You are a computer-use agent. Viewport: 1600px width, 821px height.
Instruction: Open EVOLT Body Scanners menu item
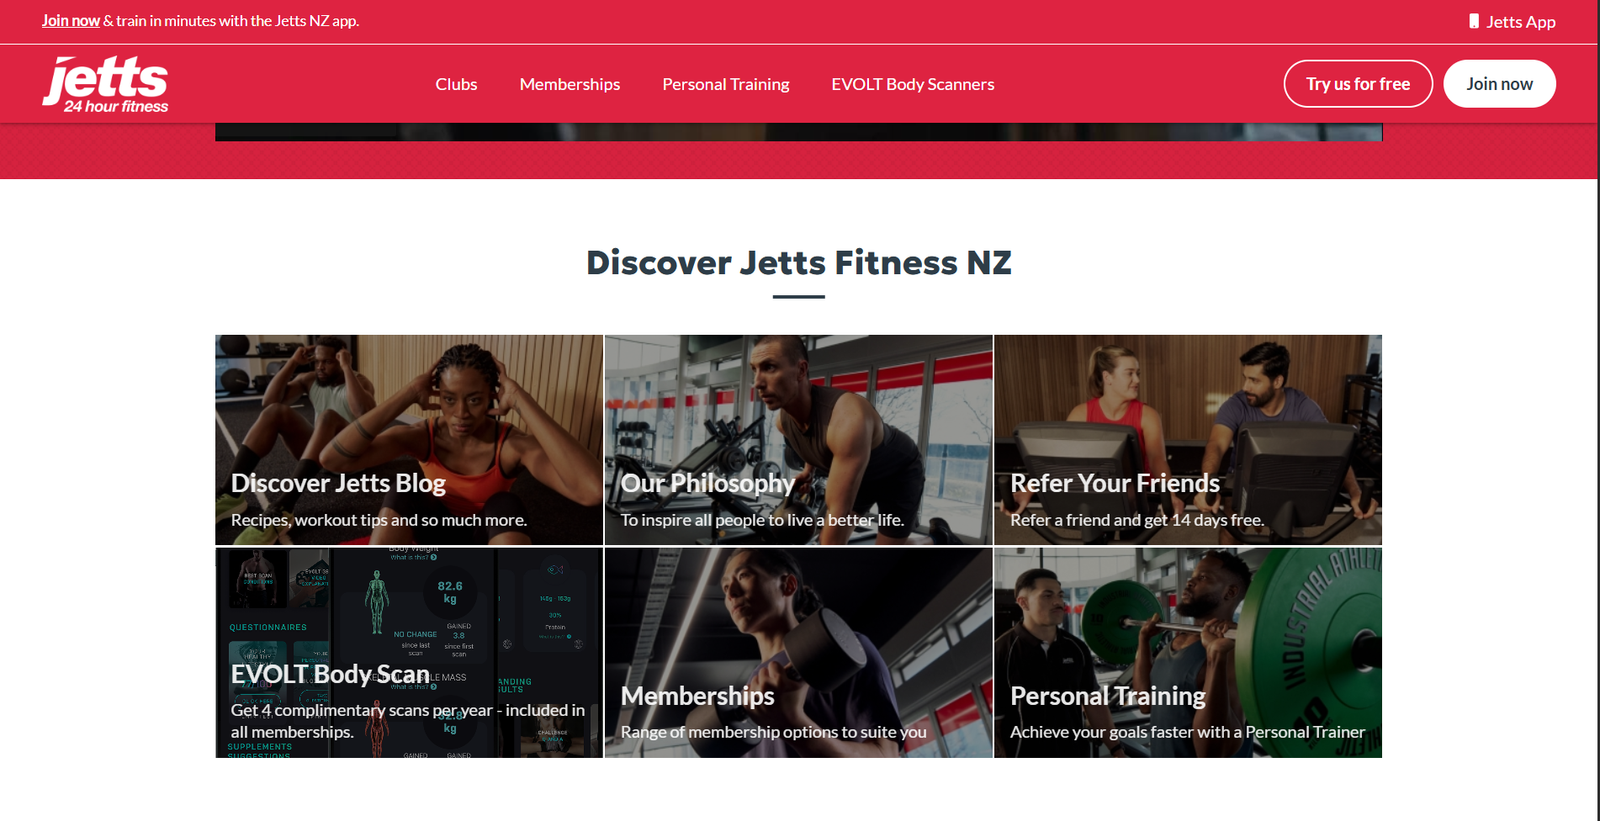pyautogui.click(x=913, y=84)
